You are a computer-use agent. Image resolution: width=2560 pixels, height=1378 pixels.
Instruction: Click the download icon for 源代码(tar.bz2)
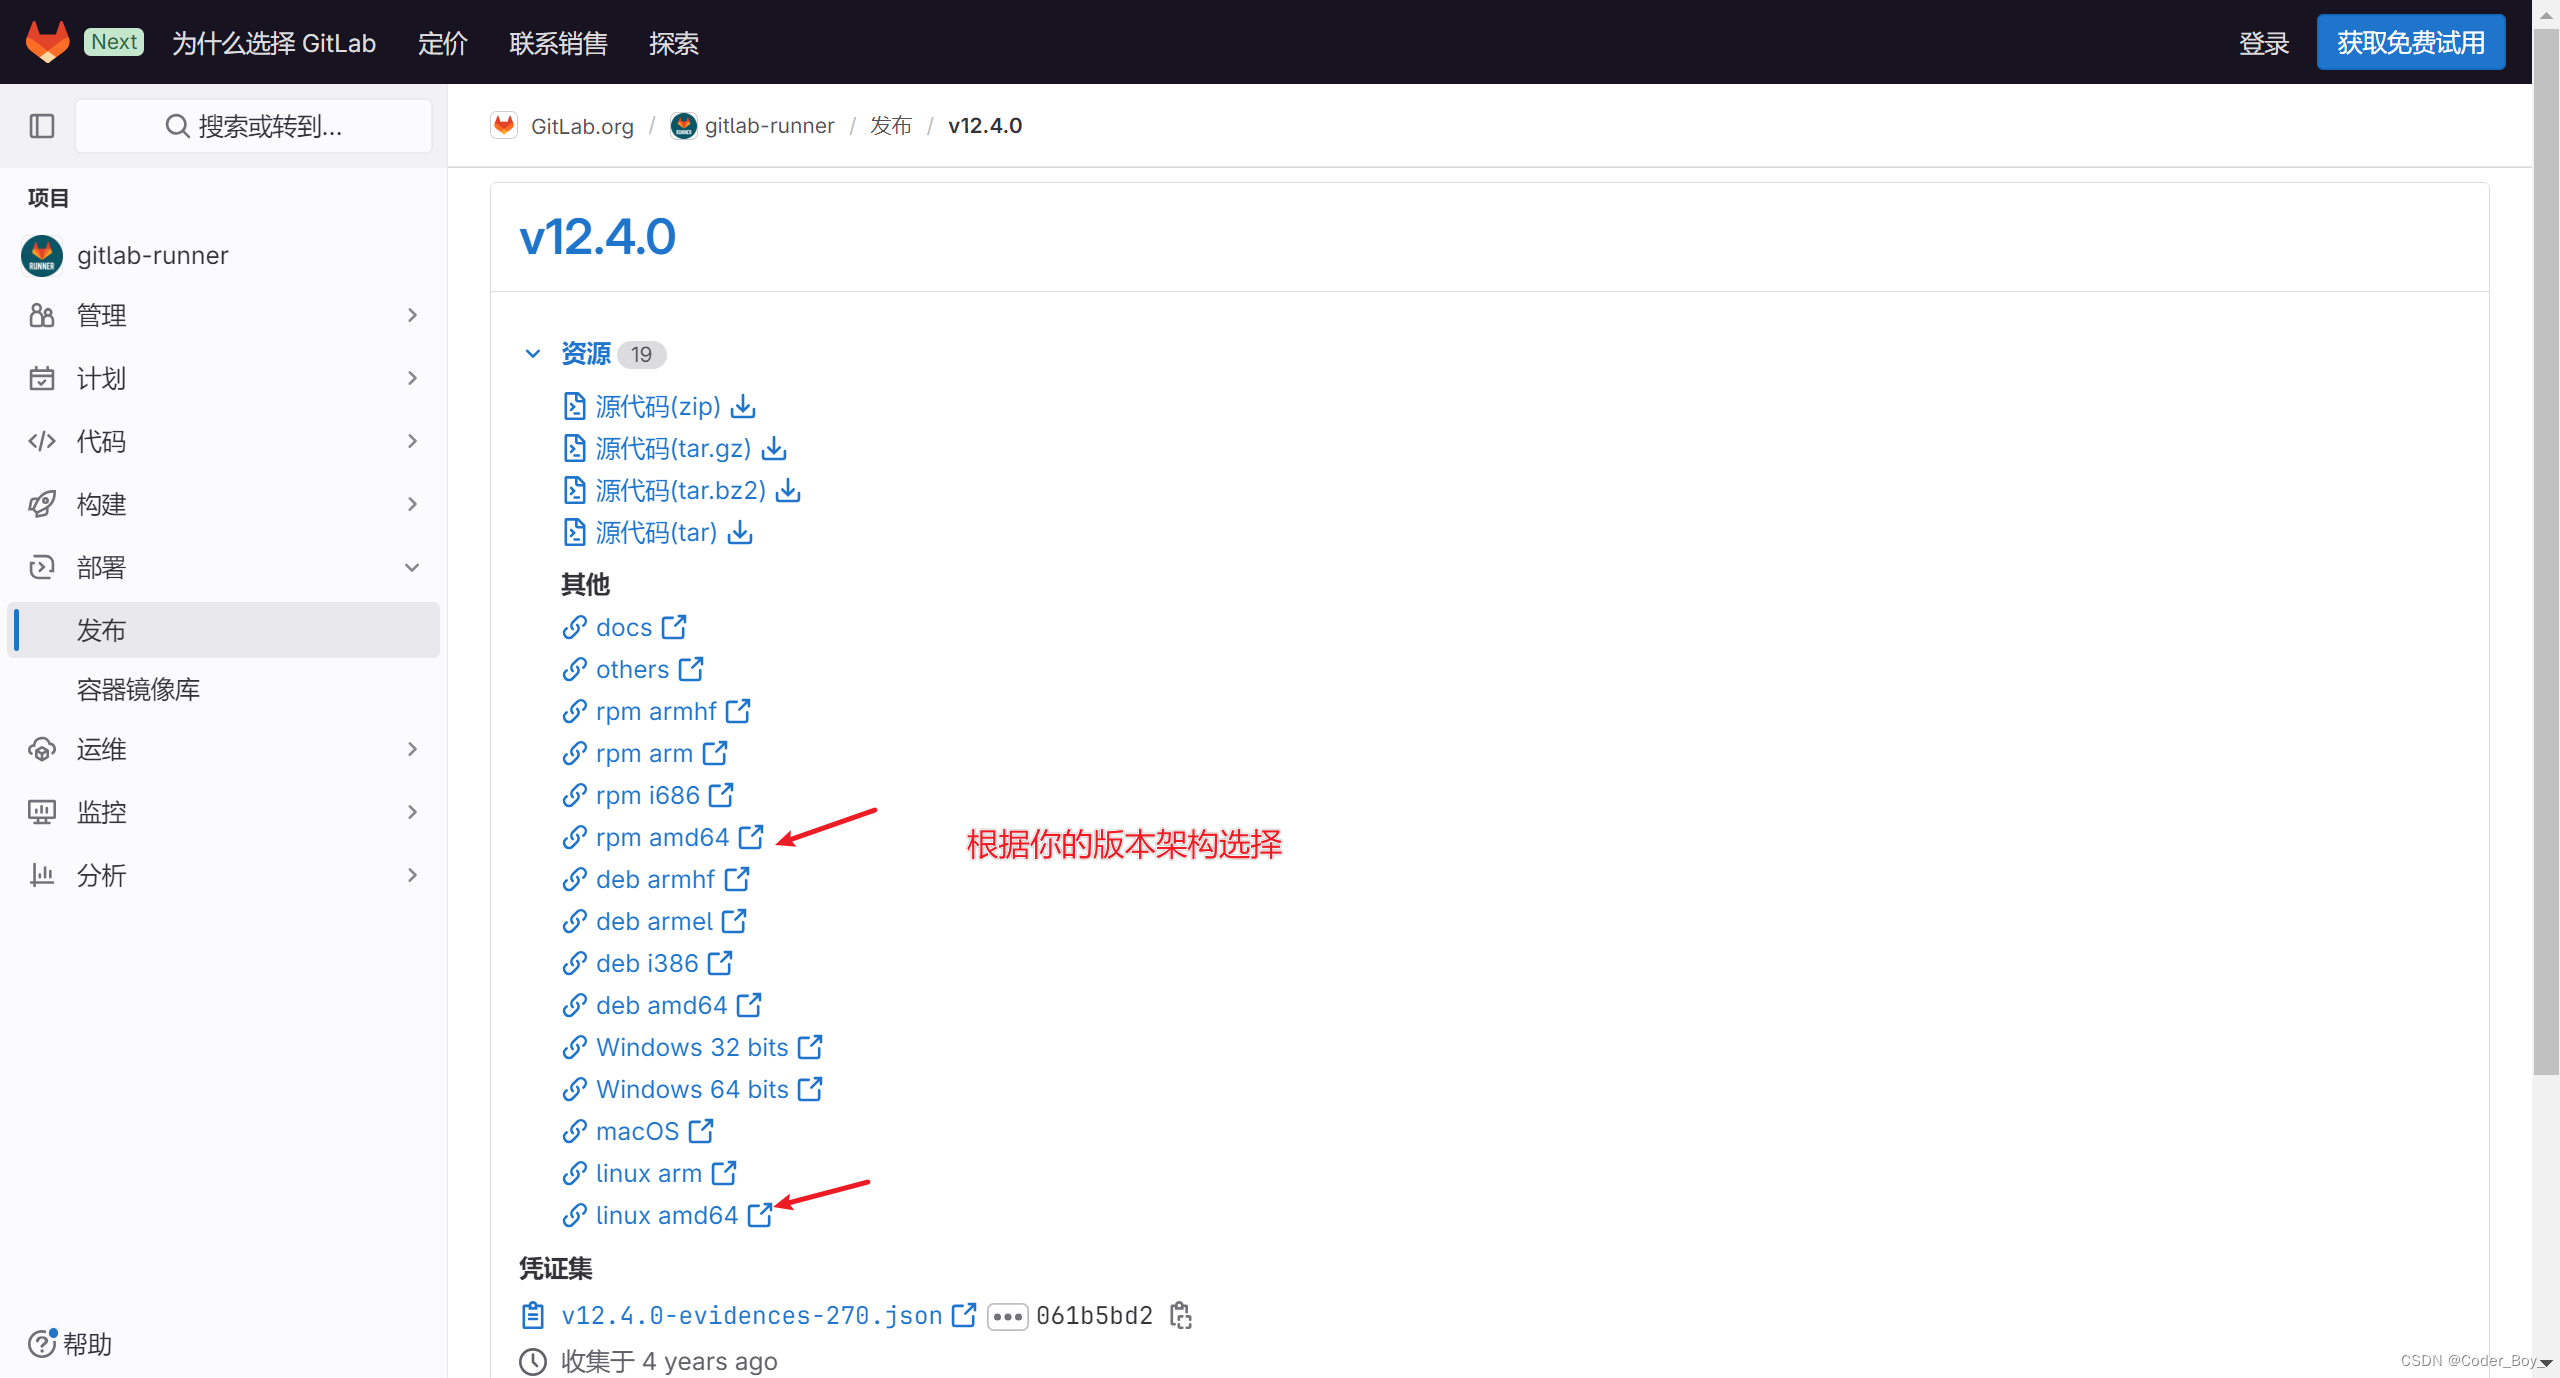tap(788, 490)
